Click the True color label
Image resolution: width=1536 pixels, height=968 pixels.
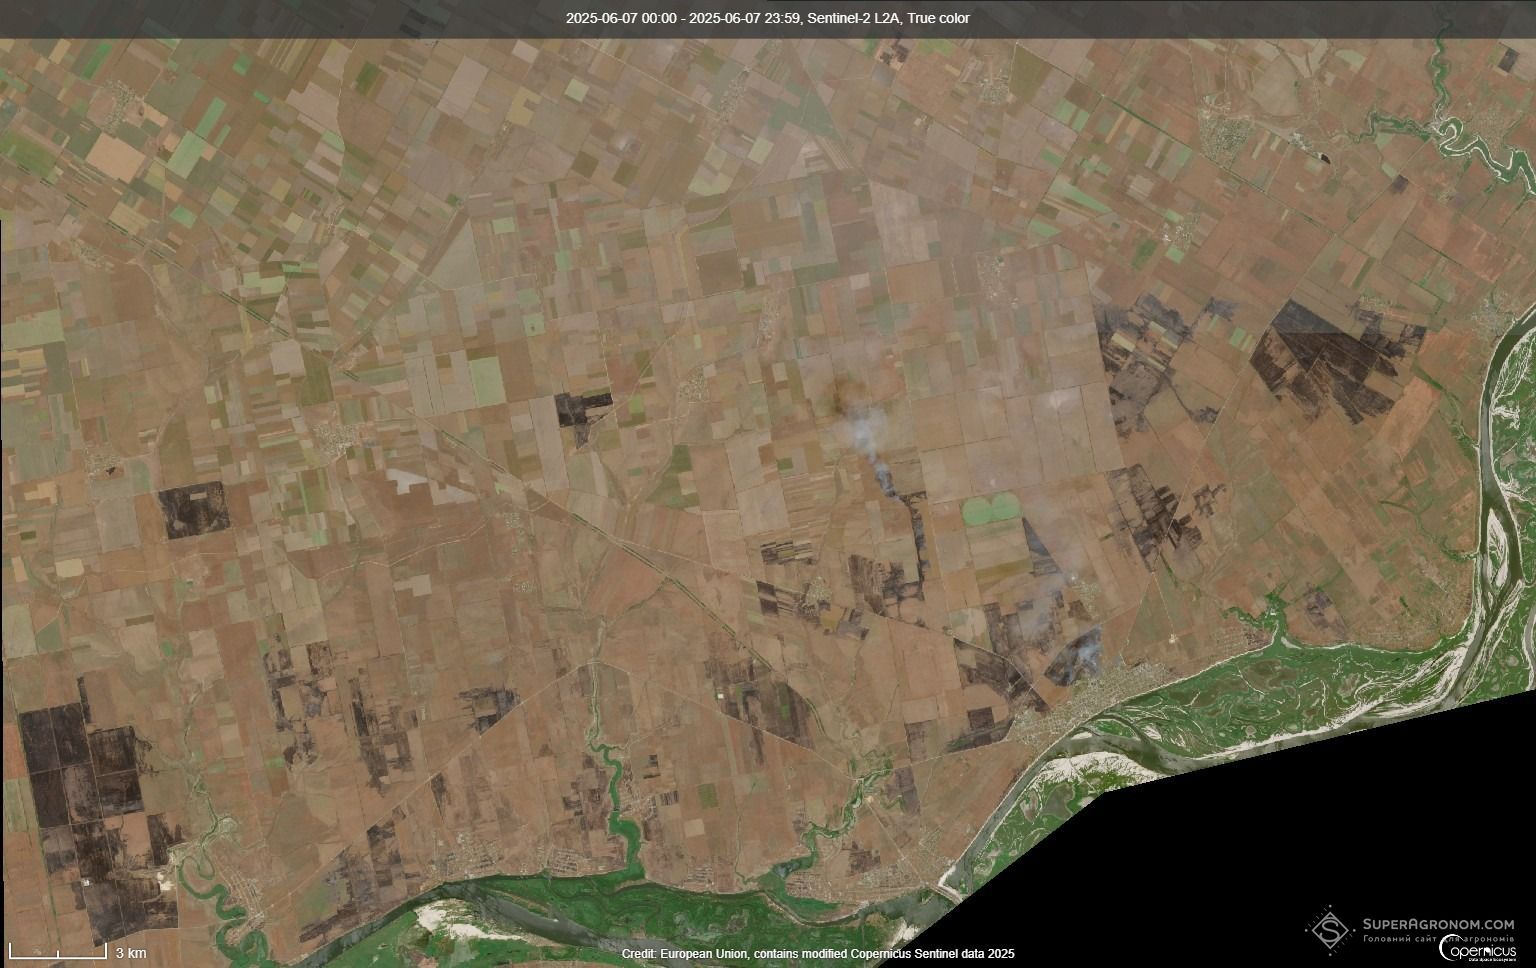click(938, 18)
